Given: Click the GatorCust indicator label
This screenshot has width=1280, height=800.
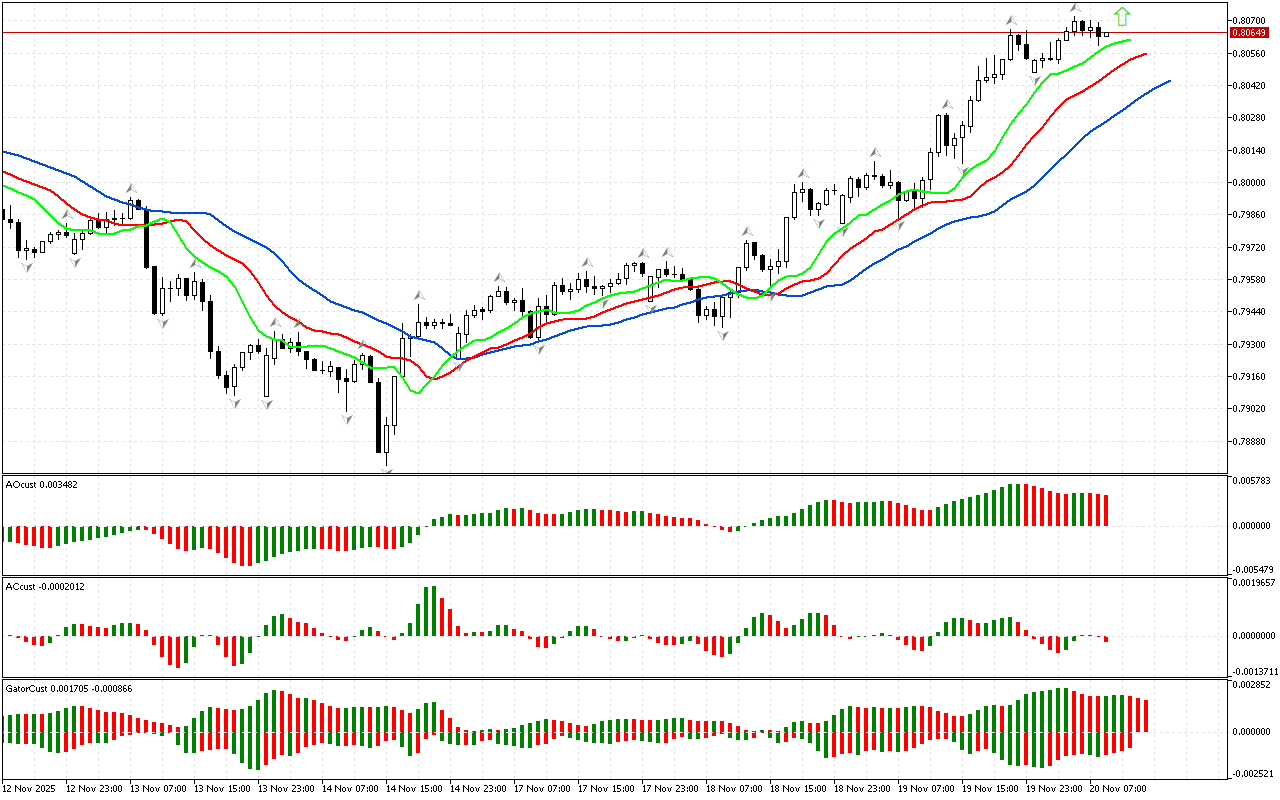Looking at the screenshot, I should pos(69,688).
